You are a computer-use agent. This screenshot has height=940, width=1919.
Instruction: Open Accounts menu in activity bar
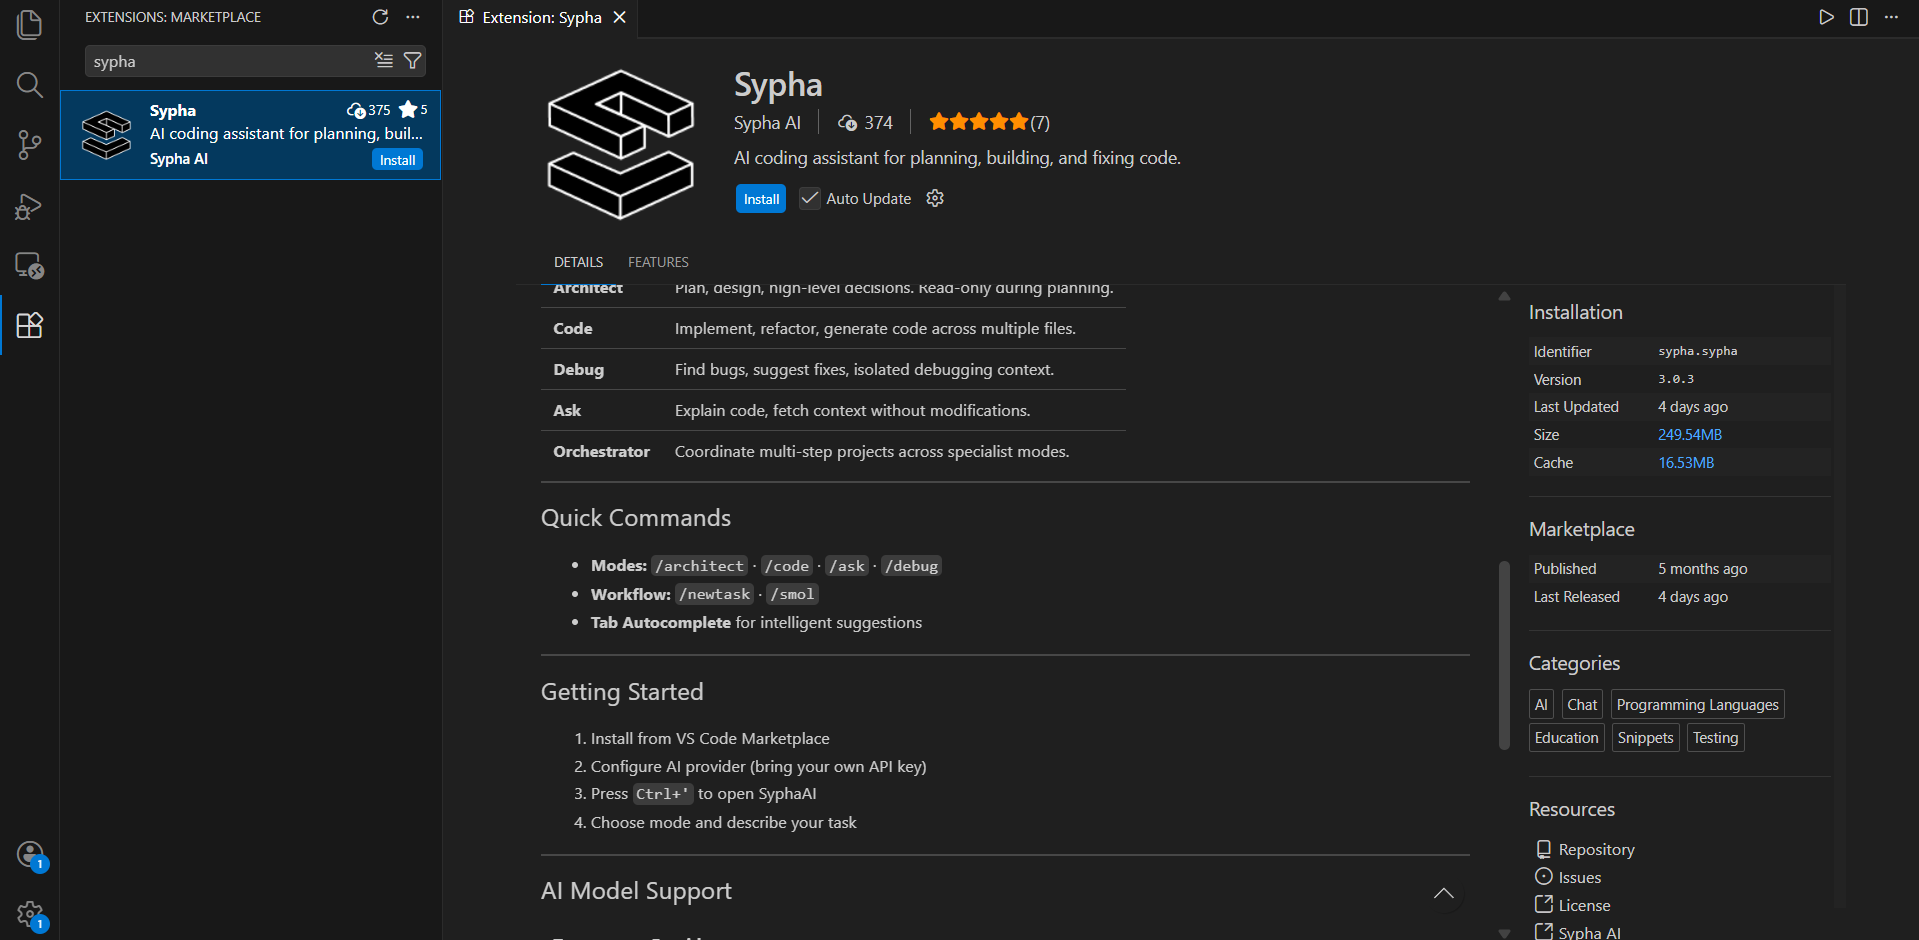click(30, 855)
